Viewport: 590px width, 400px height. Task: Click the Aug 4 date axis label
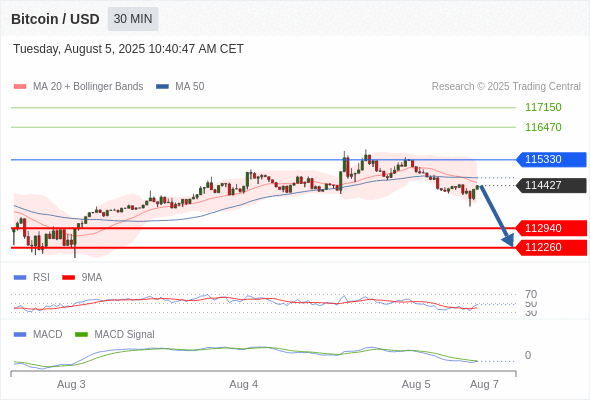click(244, 385)
